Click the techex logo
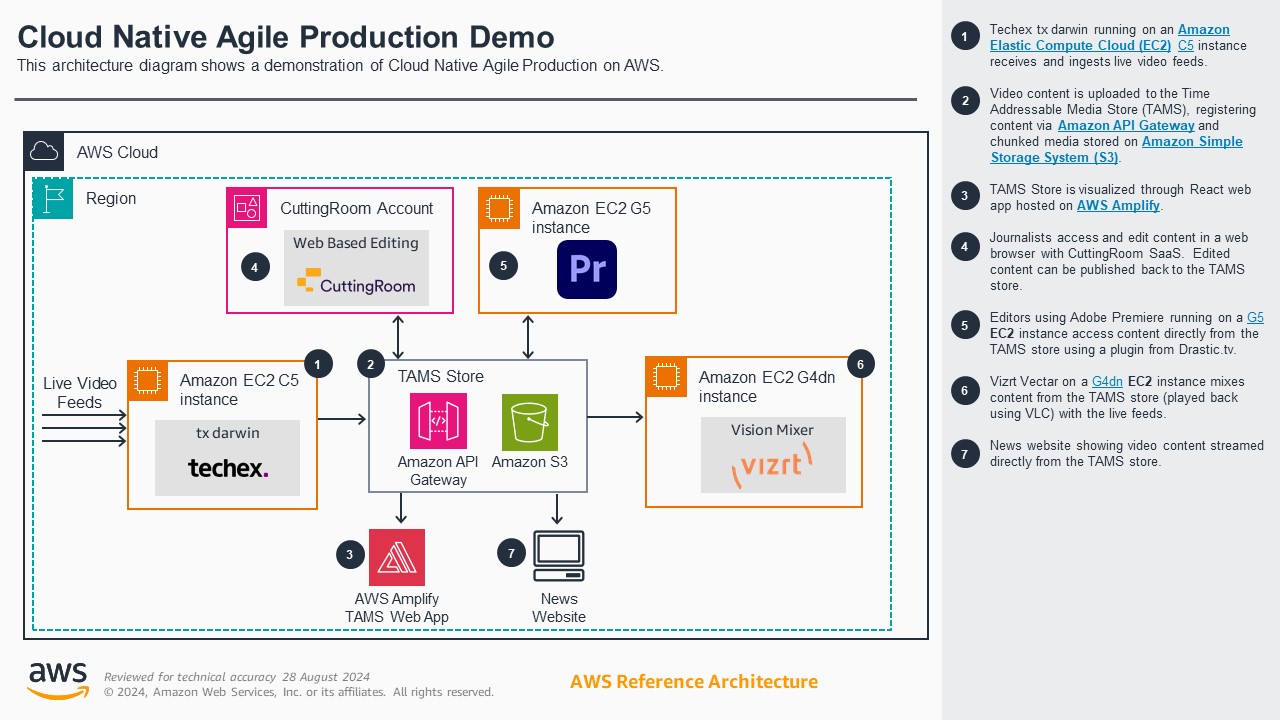This screenshot has height=720, width=1280. point(227,466)
